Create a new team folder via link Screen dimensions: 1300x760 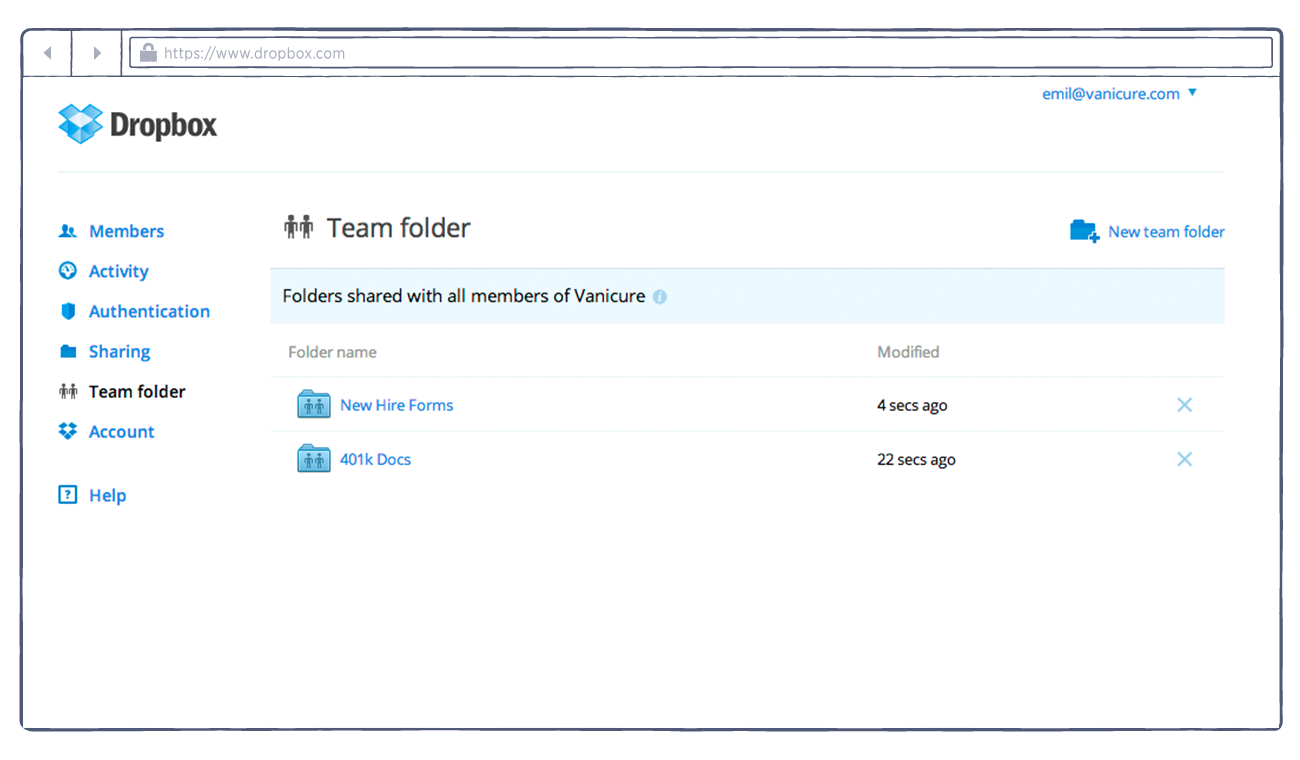1166,232
